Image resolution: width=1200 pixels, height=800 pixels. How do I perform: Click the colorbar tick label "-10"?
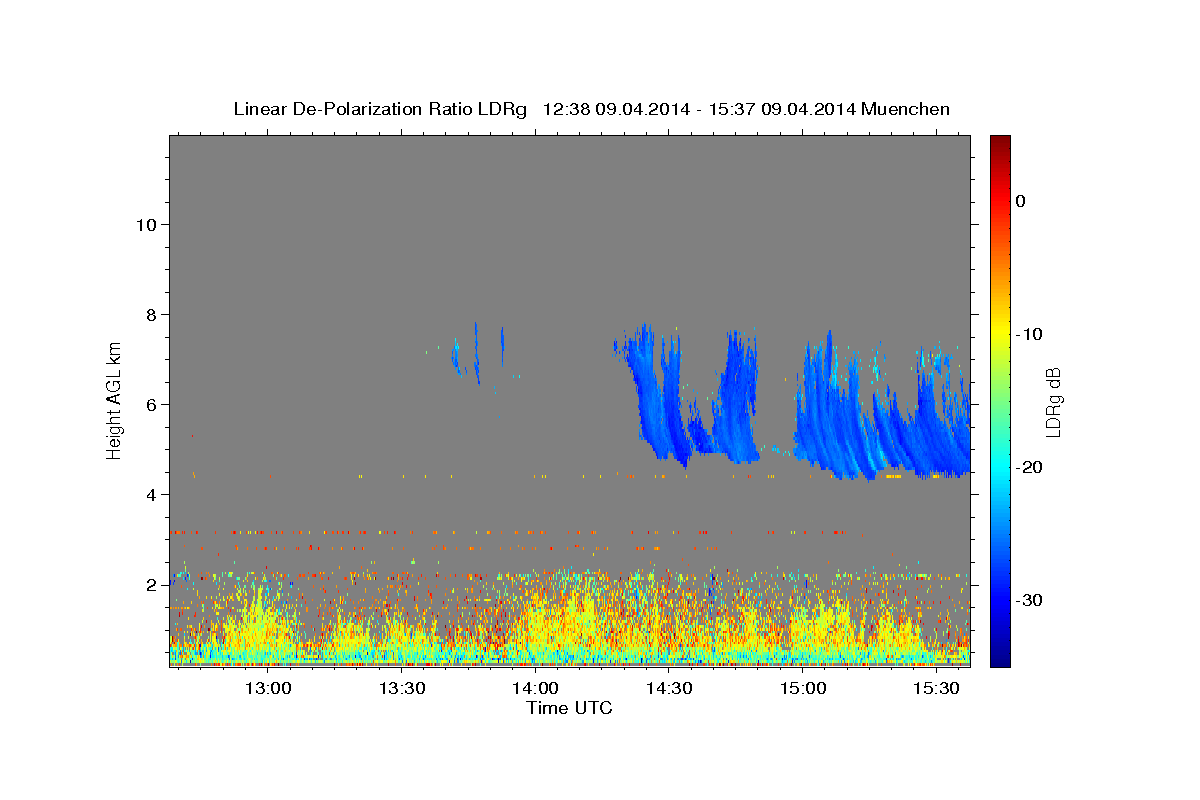1029,334
